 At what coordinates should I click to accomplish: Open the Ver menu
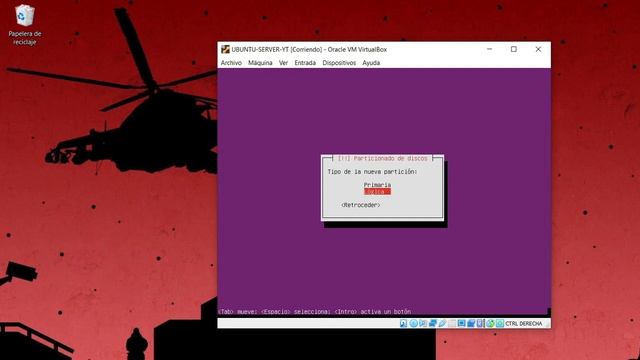click(x=283, y=63)
